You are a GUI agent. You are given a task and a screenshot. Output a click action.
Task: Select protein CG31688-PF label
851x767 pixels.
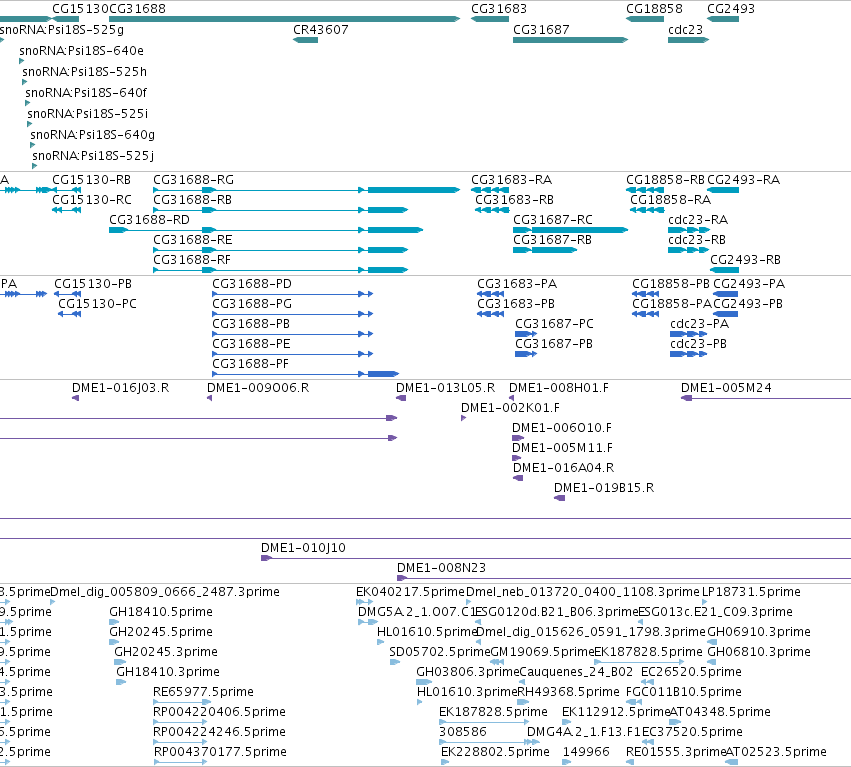point(250,364)
